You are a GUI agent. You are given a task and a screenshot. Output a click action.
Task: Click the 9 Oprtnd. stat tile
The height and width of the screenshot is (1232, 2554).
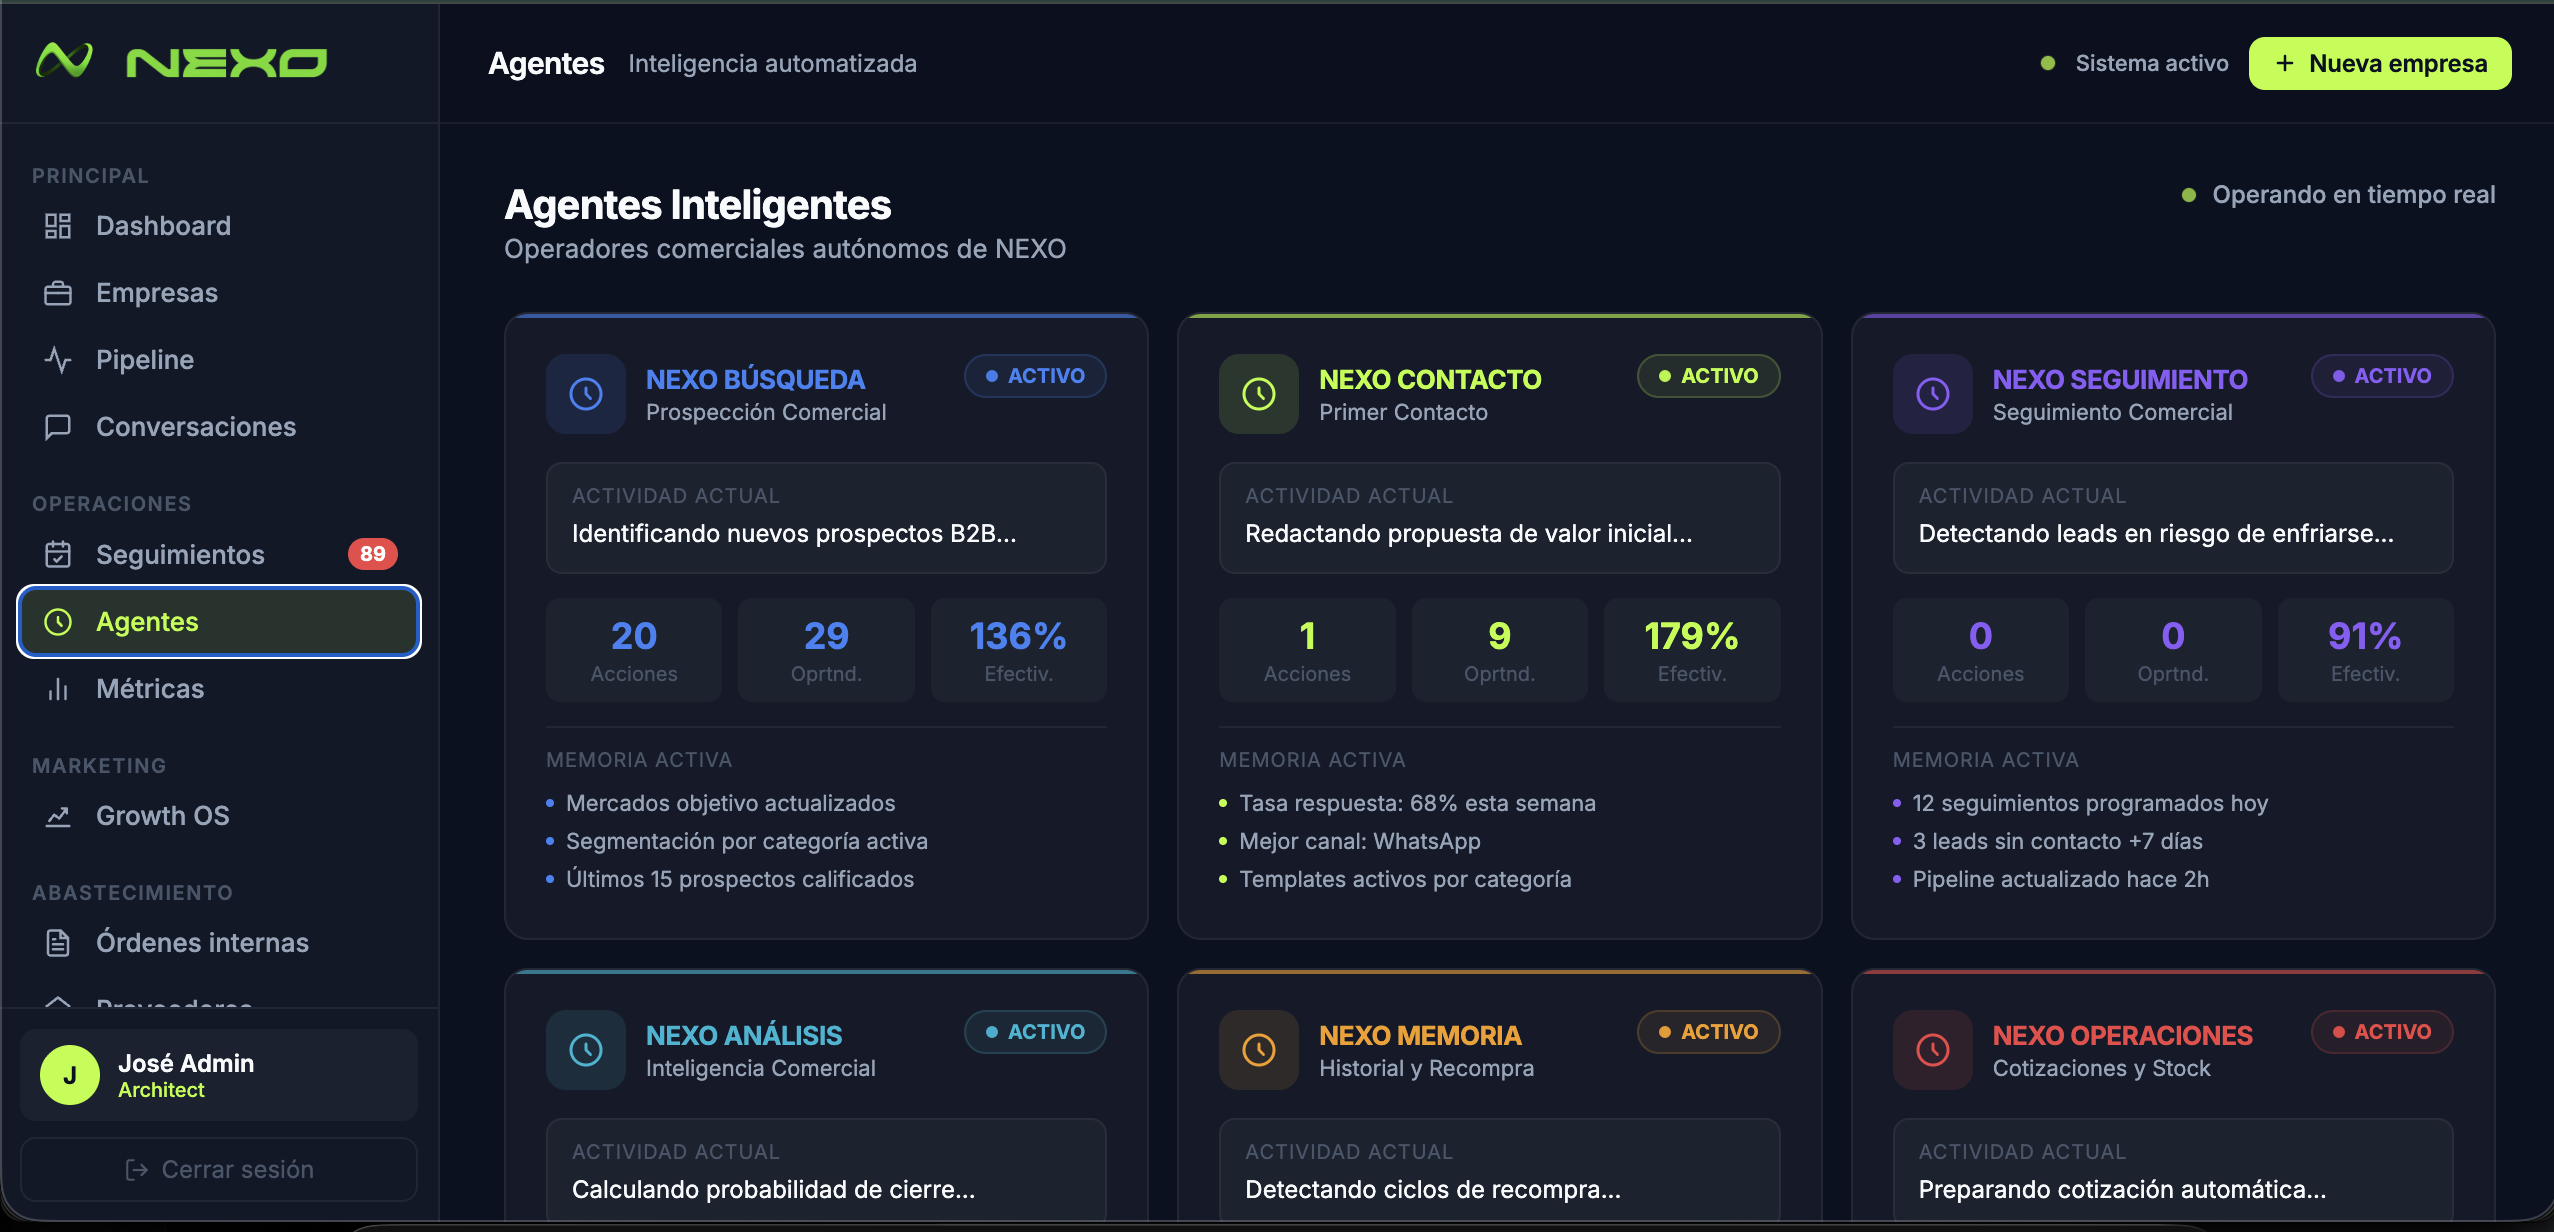(1499, 650)
